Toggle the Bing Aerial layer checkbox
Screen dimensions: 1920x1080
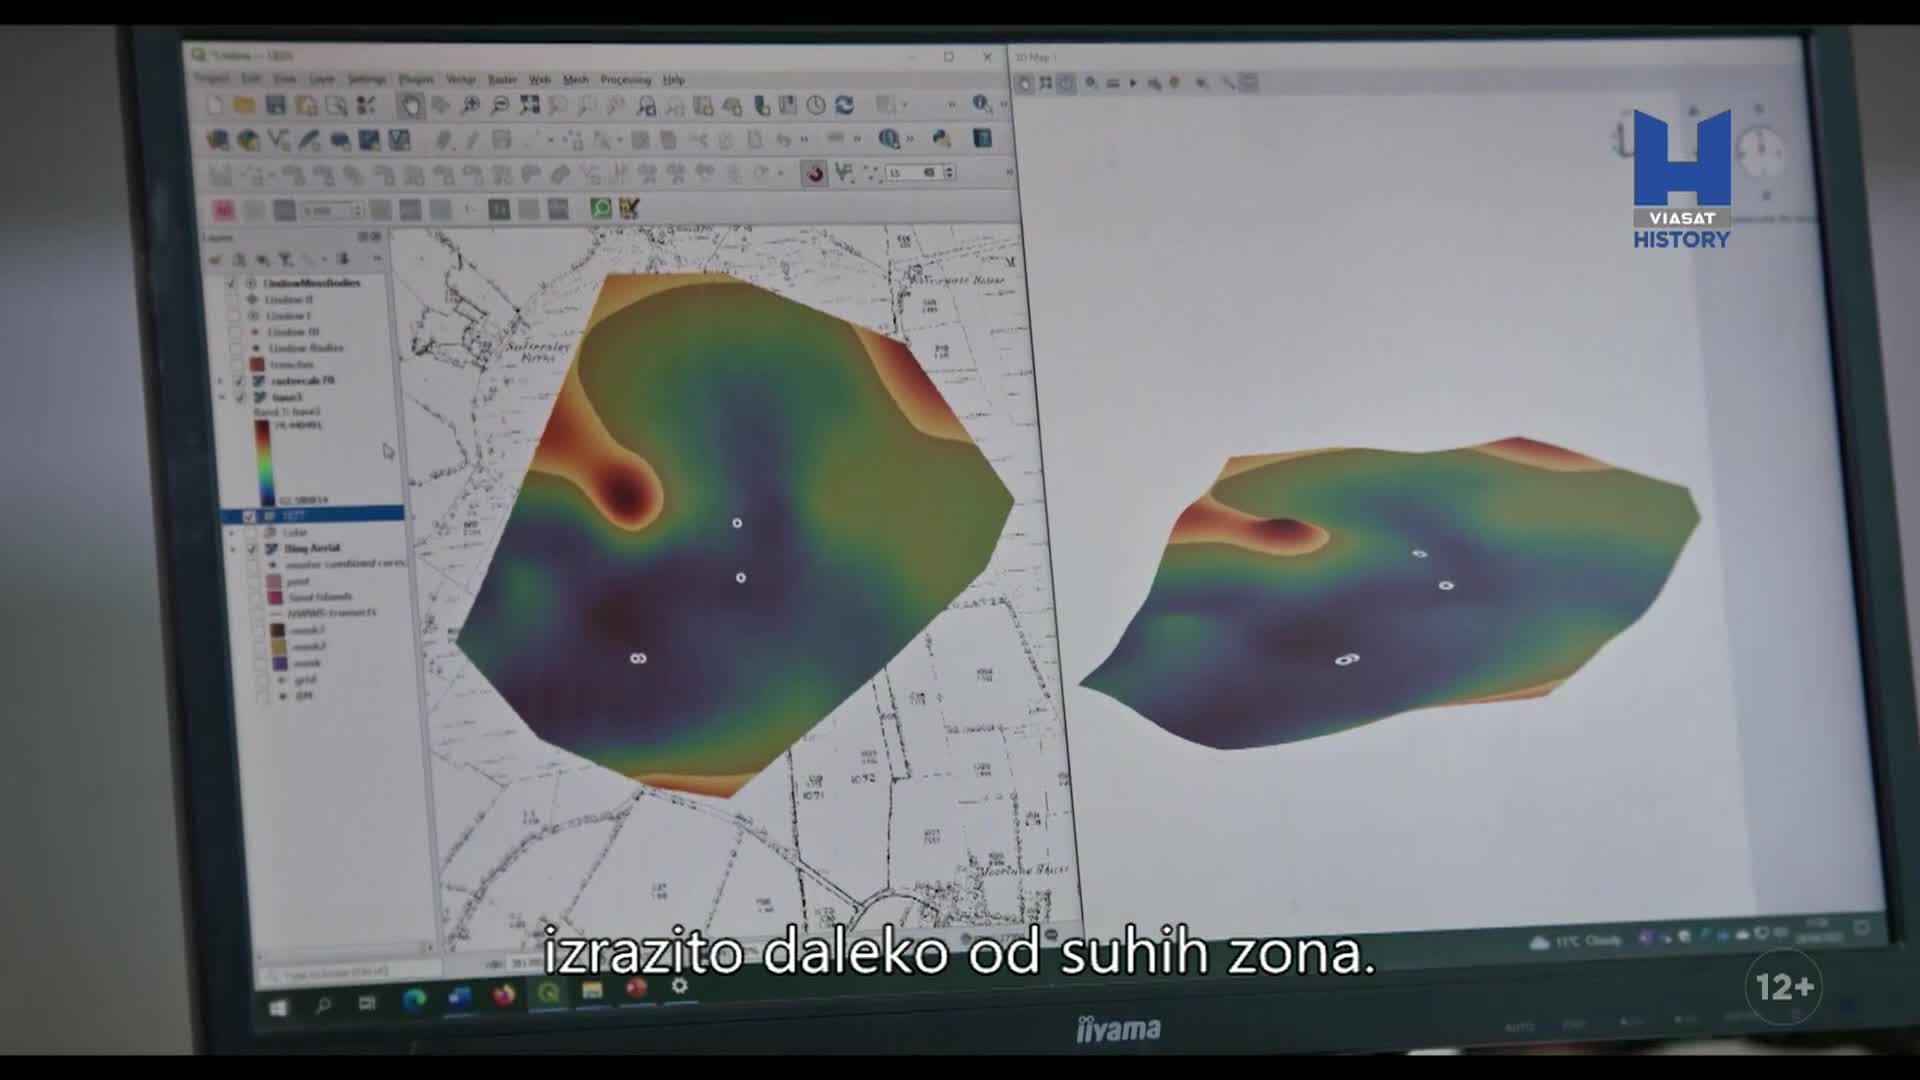252,549
